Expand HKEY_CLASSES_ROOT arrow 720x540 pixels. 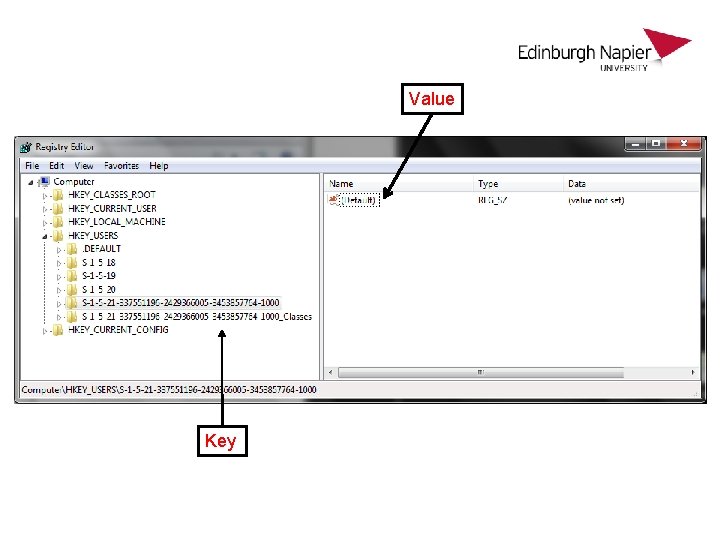(x=45, y=196)
